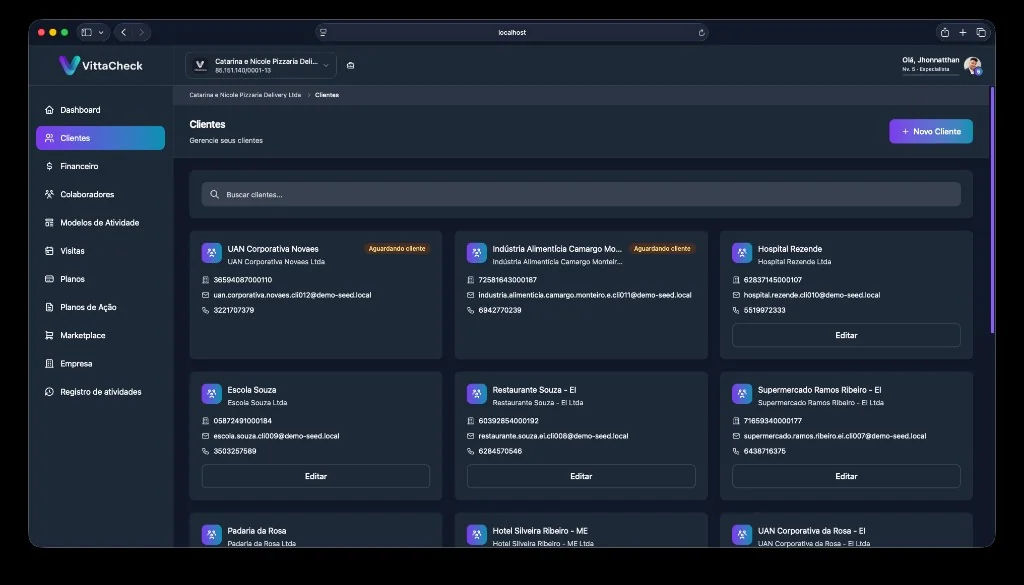Expand the company selector dropdown
The image size is (1024, 585).
pyautogui.click(x=261, y=65)
